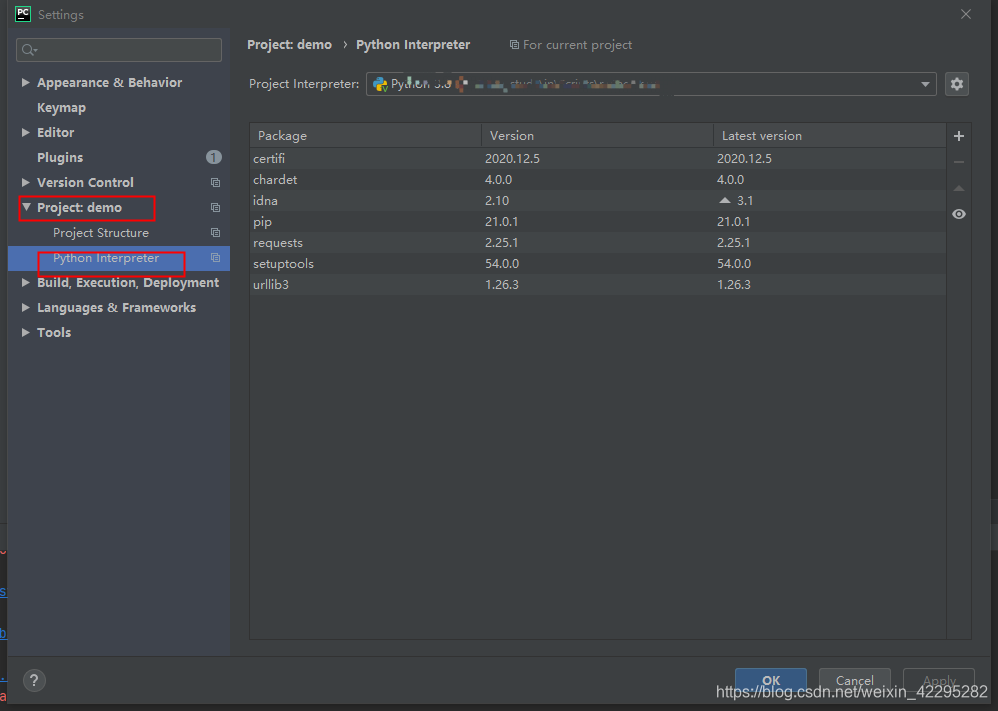Click the search magnifier icon

29,50
